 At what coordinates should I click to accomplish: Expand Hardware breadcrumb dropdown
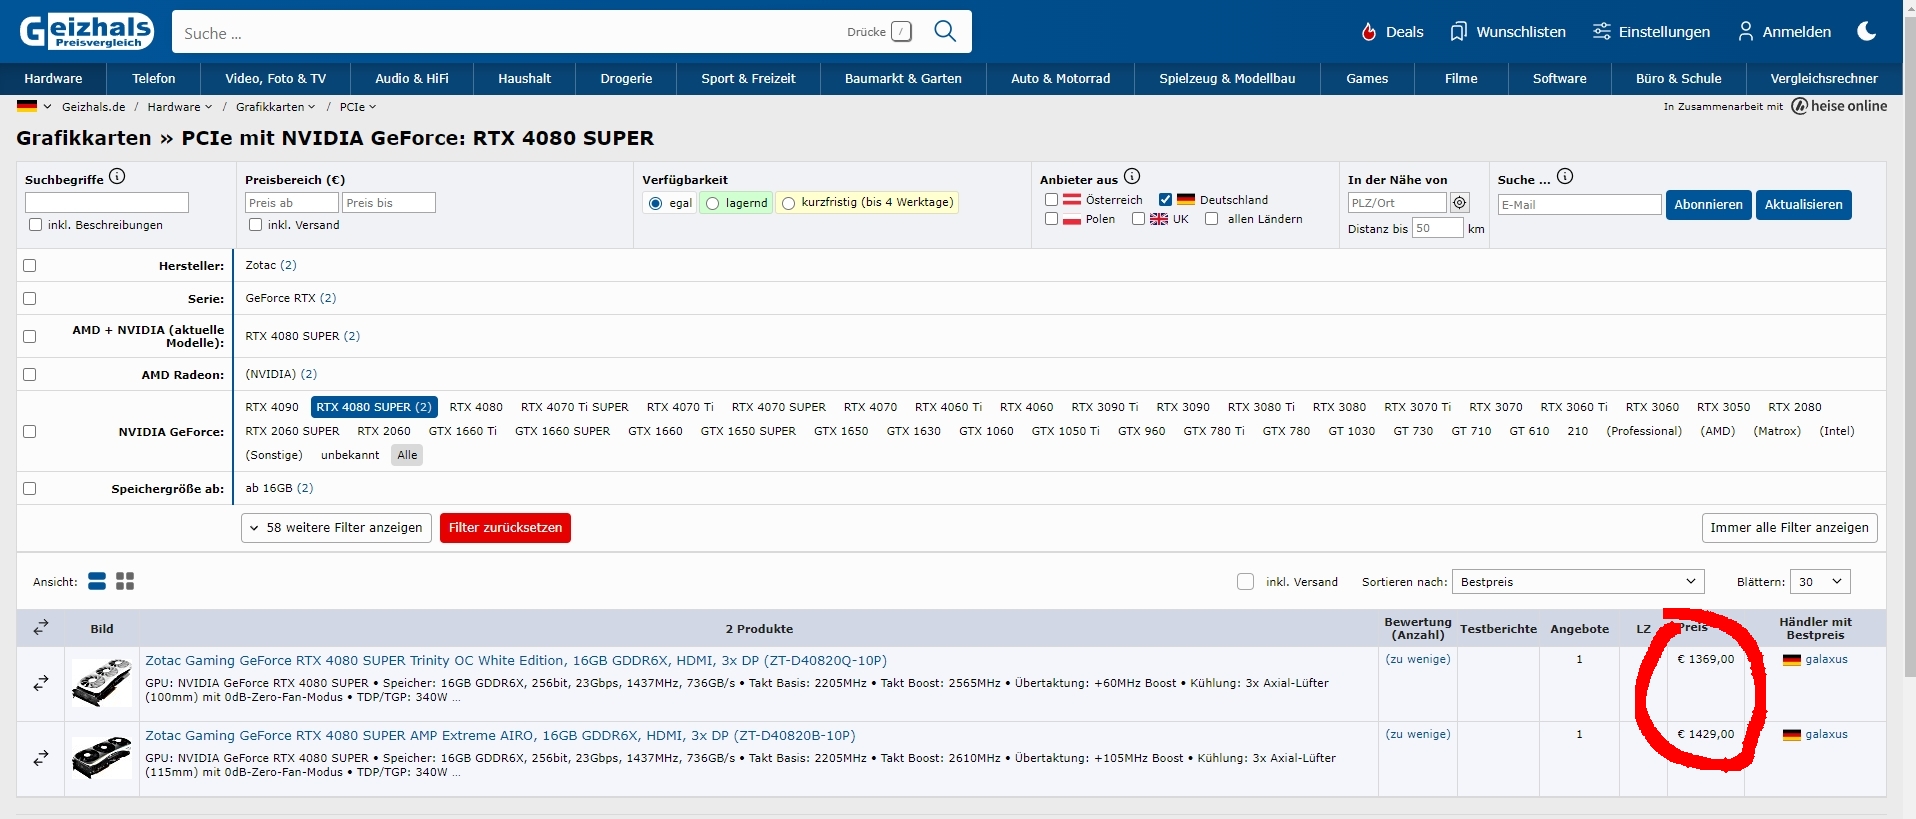click(180, 107)
